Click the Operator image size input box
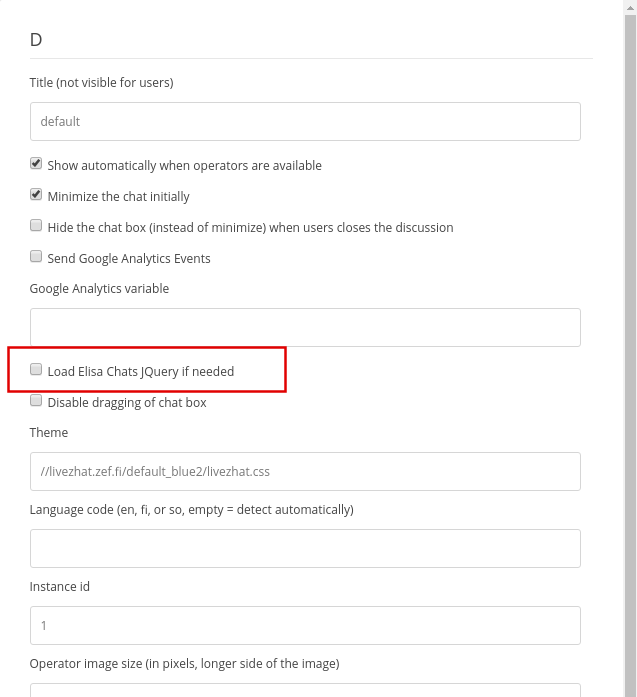Image resolution: width=637 pixels, height=697 pixels. coord(305,690)
